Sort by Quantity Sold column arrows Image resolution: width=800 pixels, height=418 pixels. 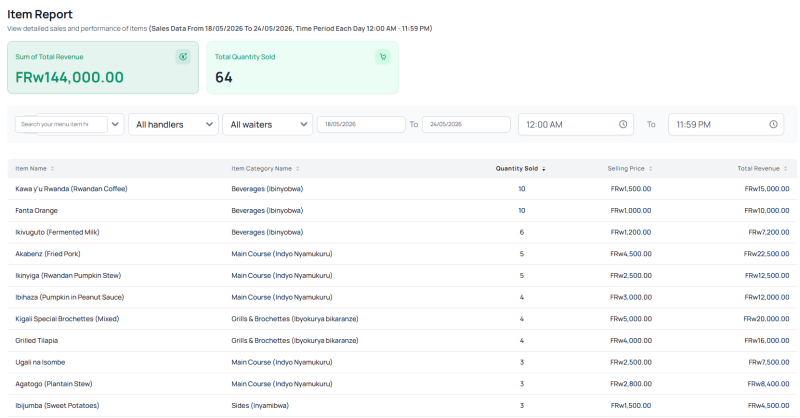coord(544,168)
